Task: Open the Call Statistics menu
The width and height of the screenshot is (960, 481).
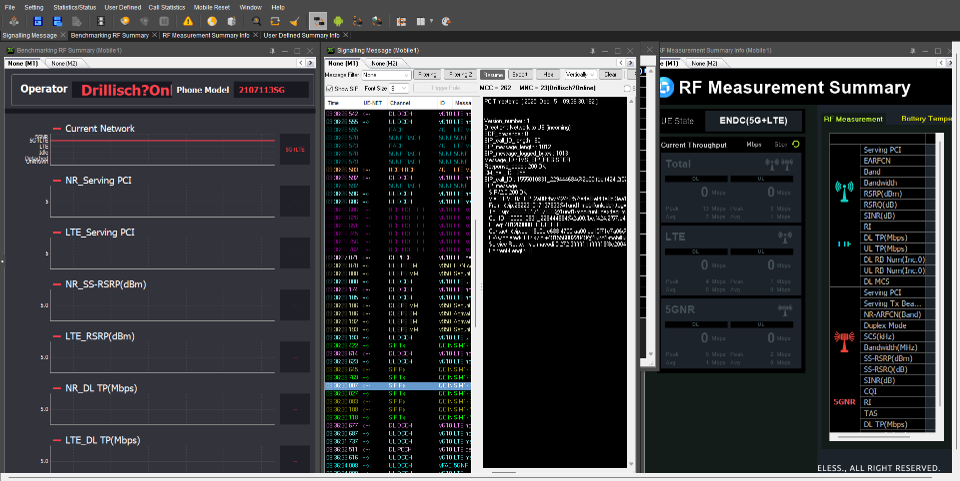Action: [x=166, y=7]
